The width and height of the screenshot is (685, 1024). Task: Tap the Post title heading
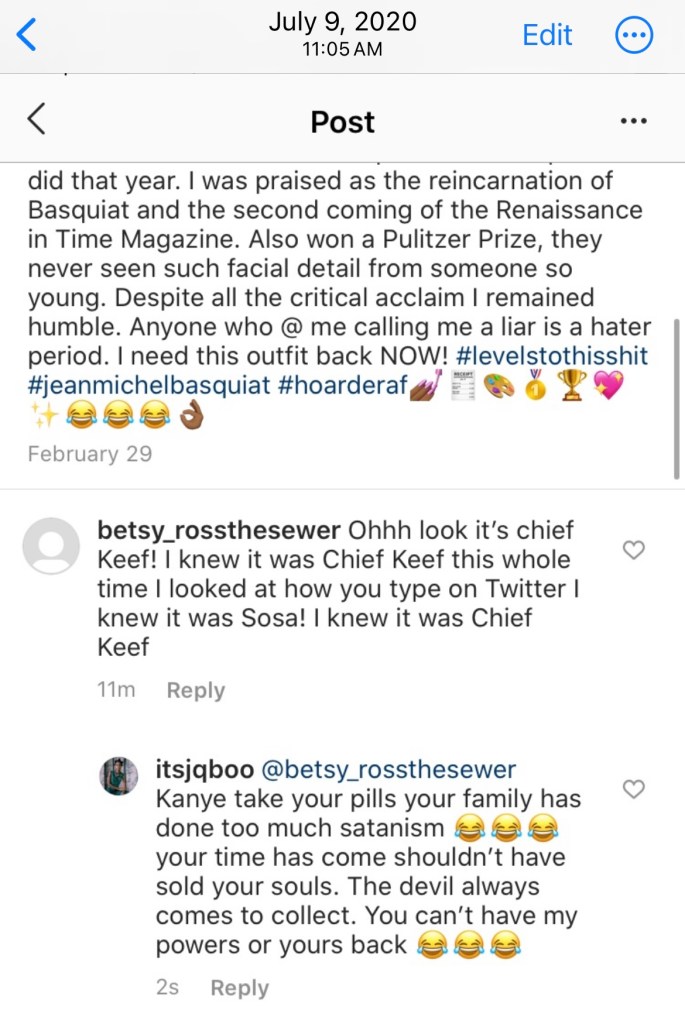coord(342,122)
